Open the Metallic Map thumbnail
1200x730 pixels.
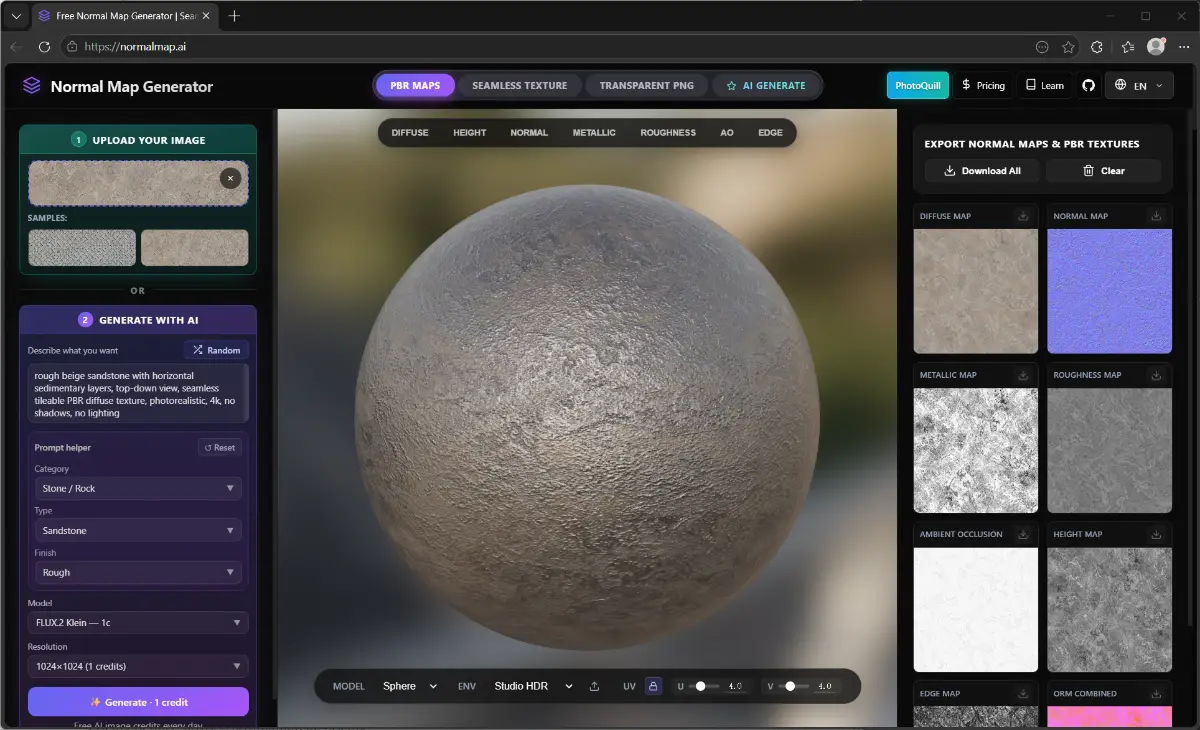point(976,450)
